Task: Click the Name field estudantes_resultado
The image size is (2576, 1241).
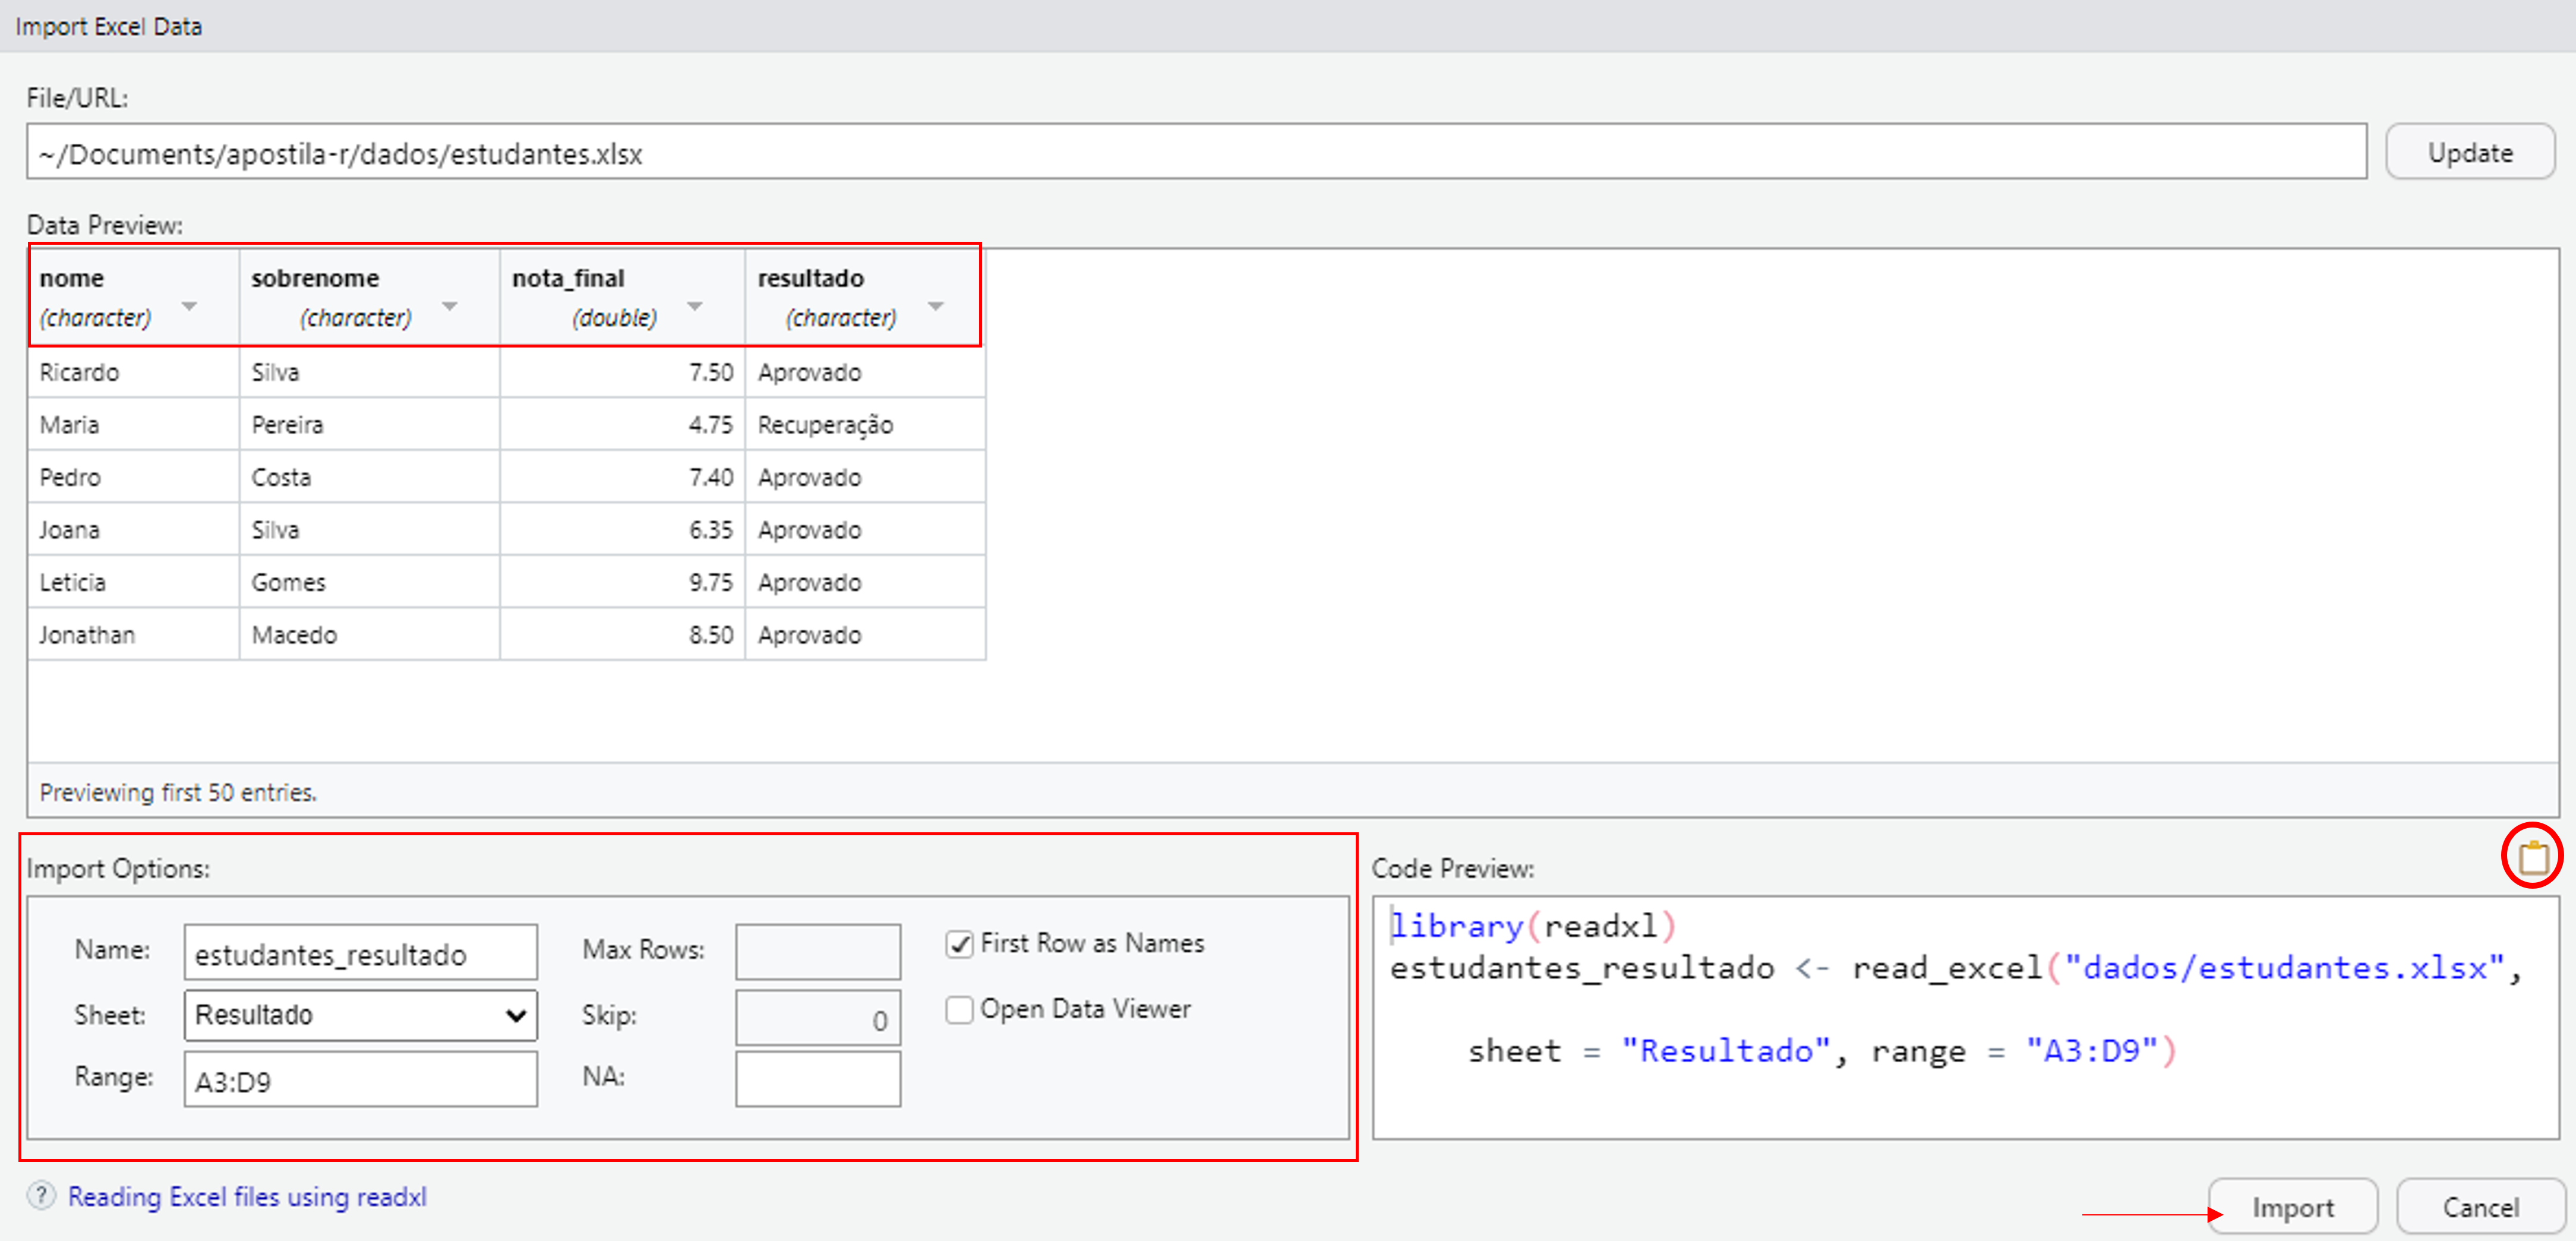Action: click(360, 953)
